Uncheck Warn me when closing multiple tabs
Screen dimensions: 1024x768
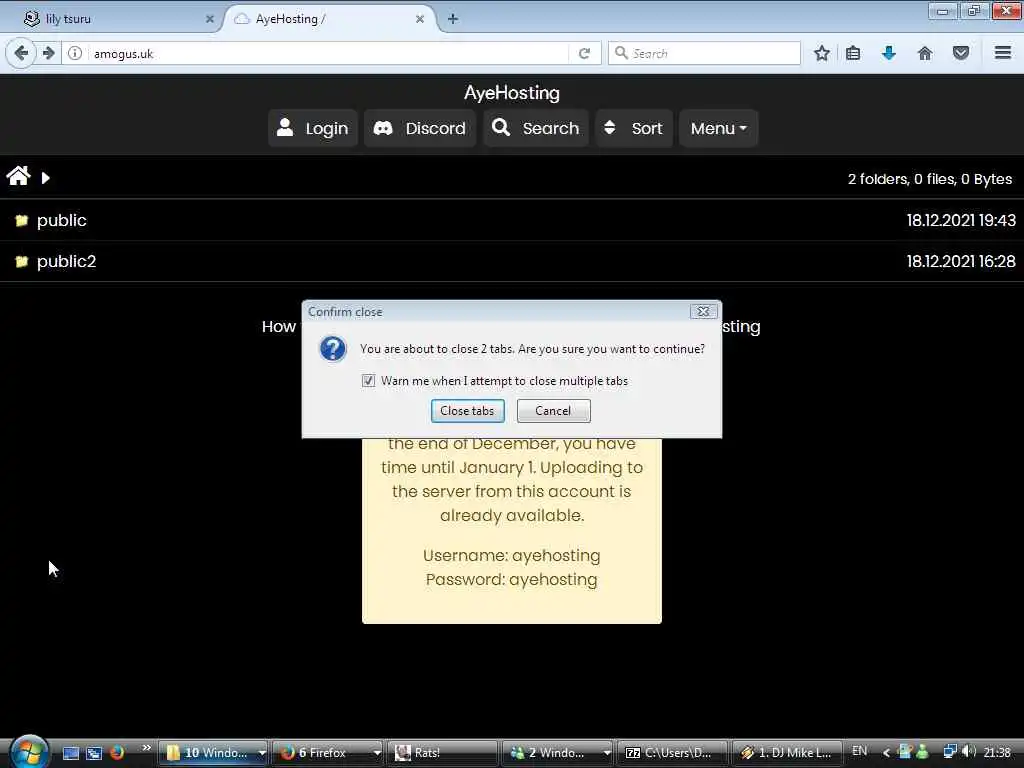coord(368,381)
